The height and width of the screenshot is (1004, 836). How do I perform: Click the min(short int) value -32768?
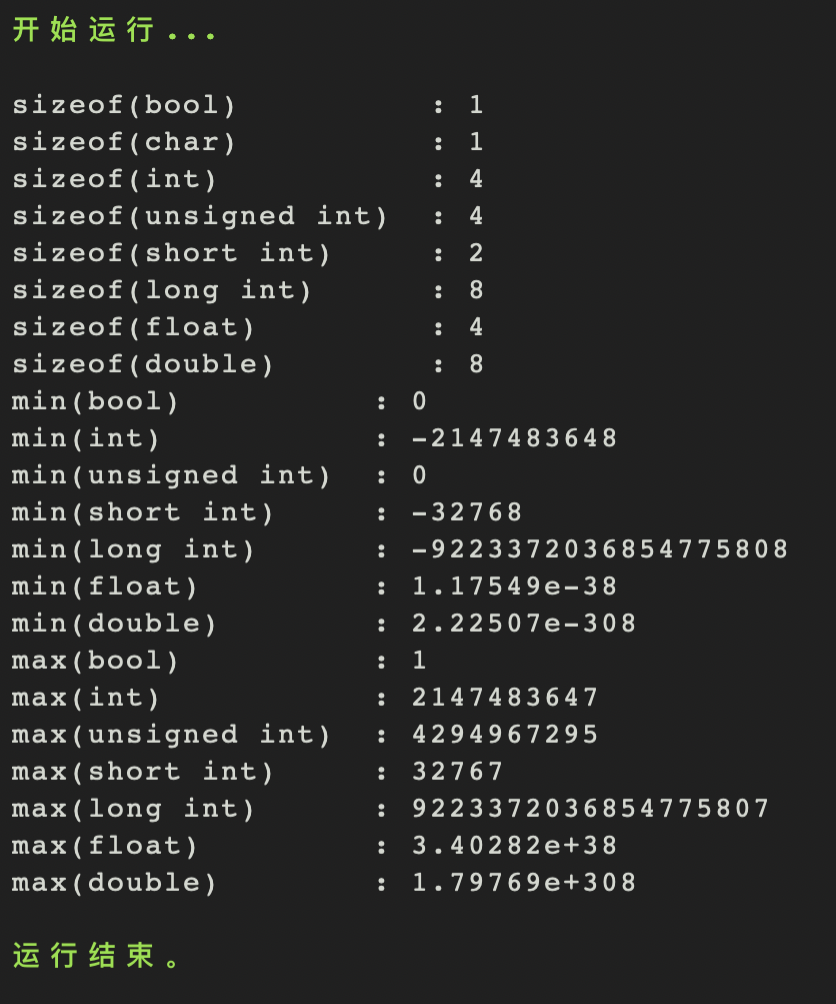click(x=467, y=512)
